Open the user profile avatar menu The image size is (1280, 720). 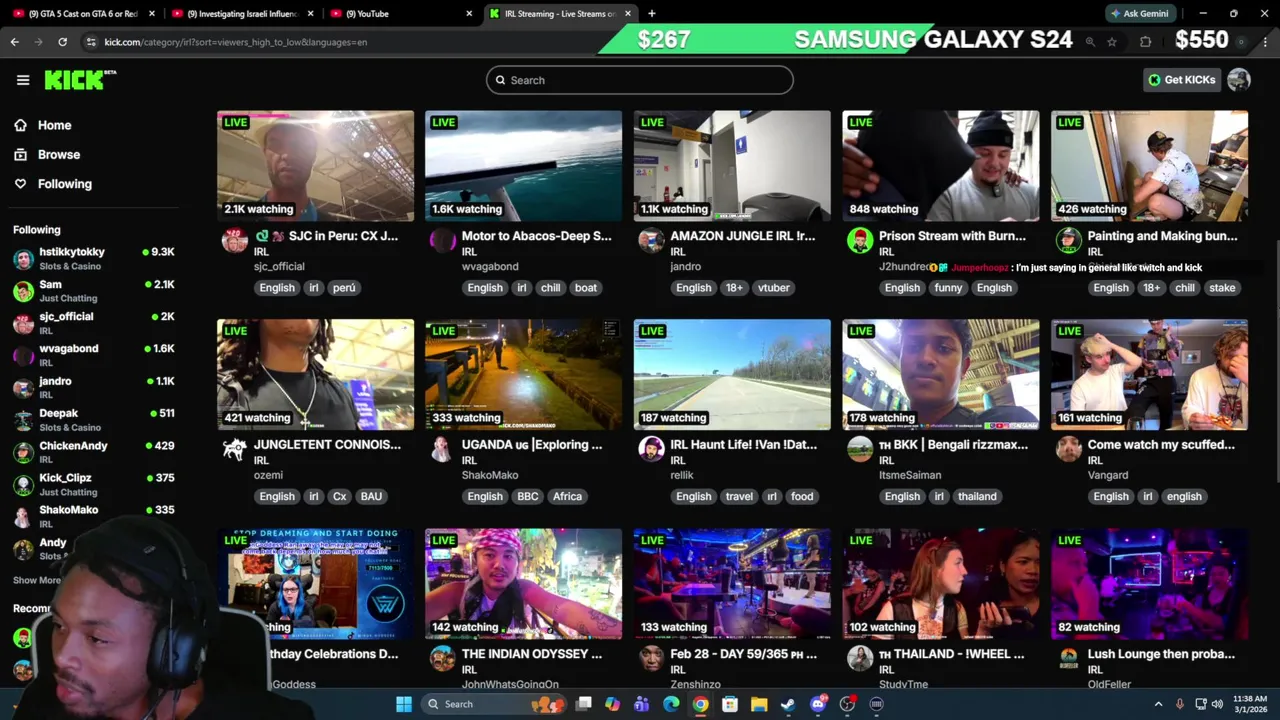click(1239, 80)
